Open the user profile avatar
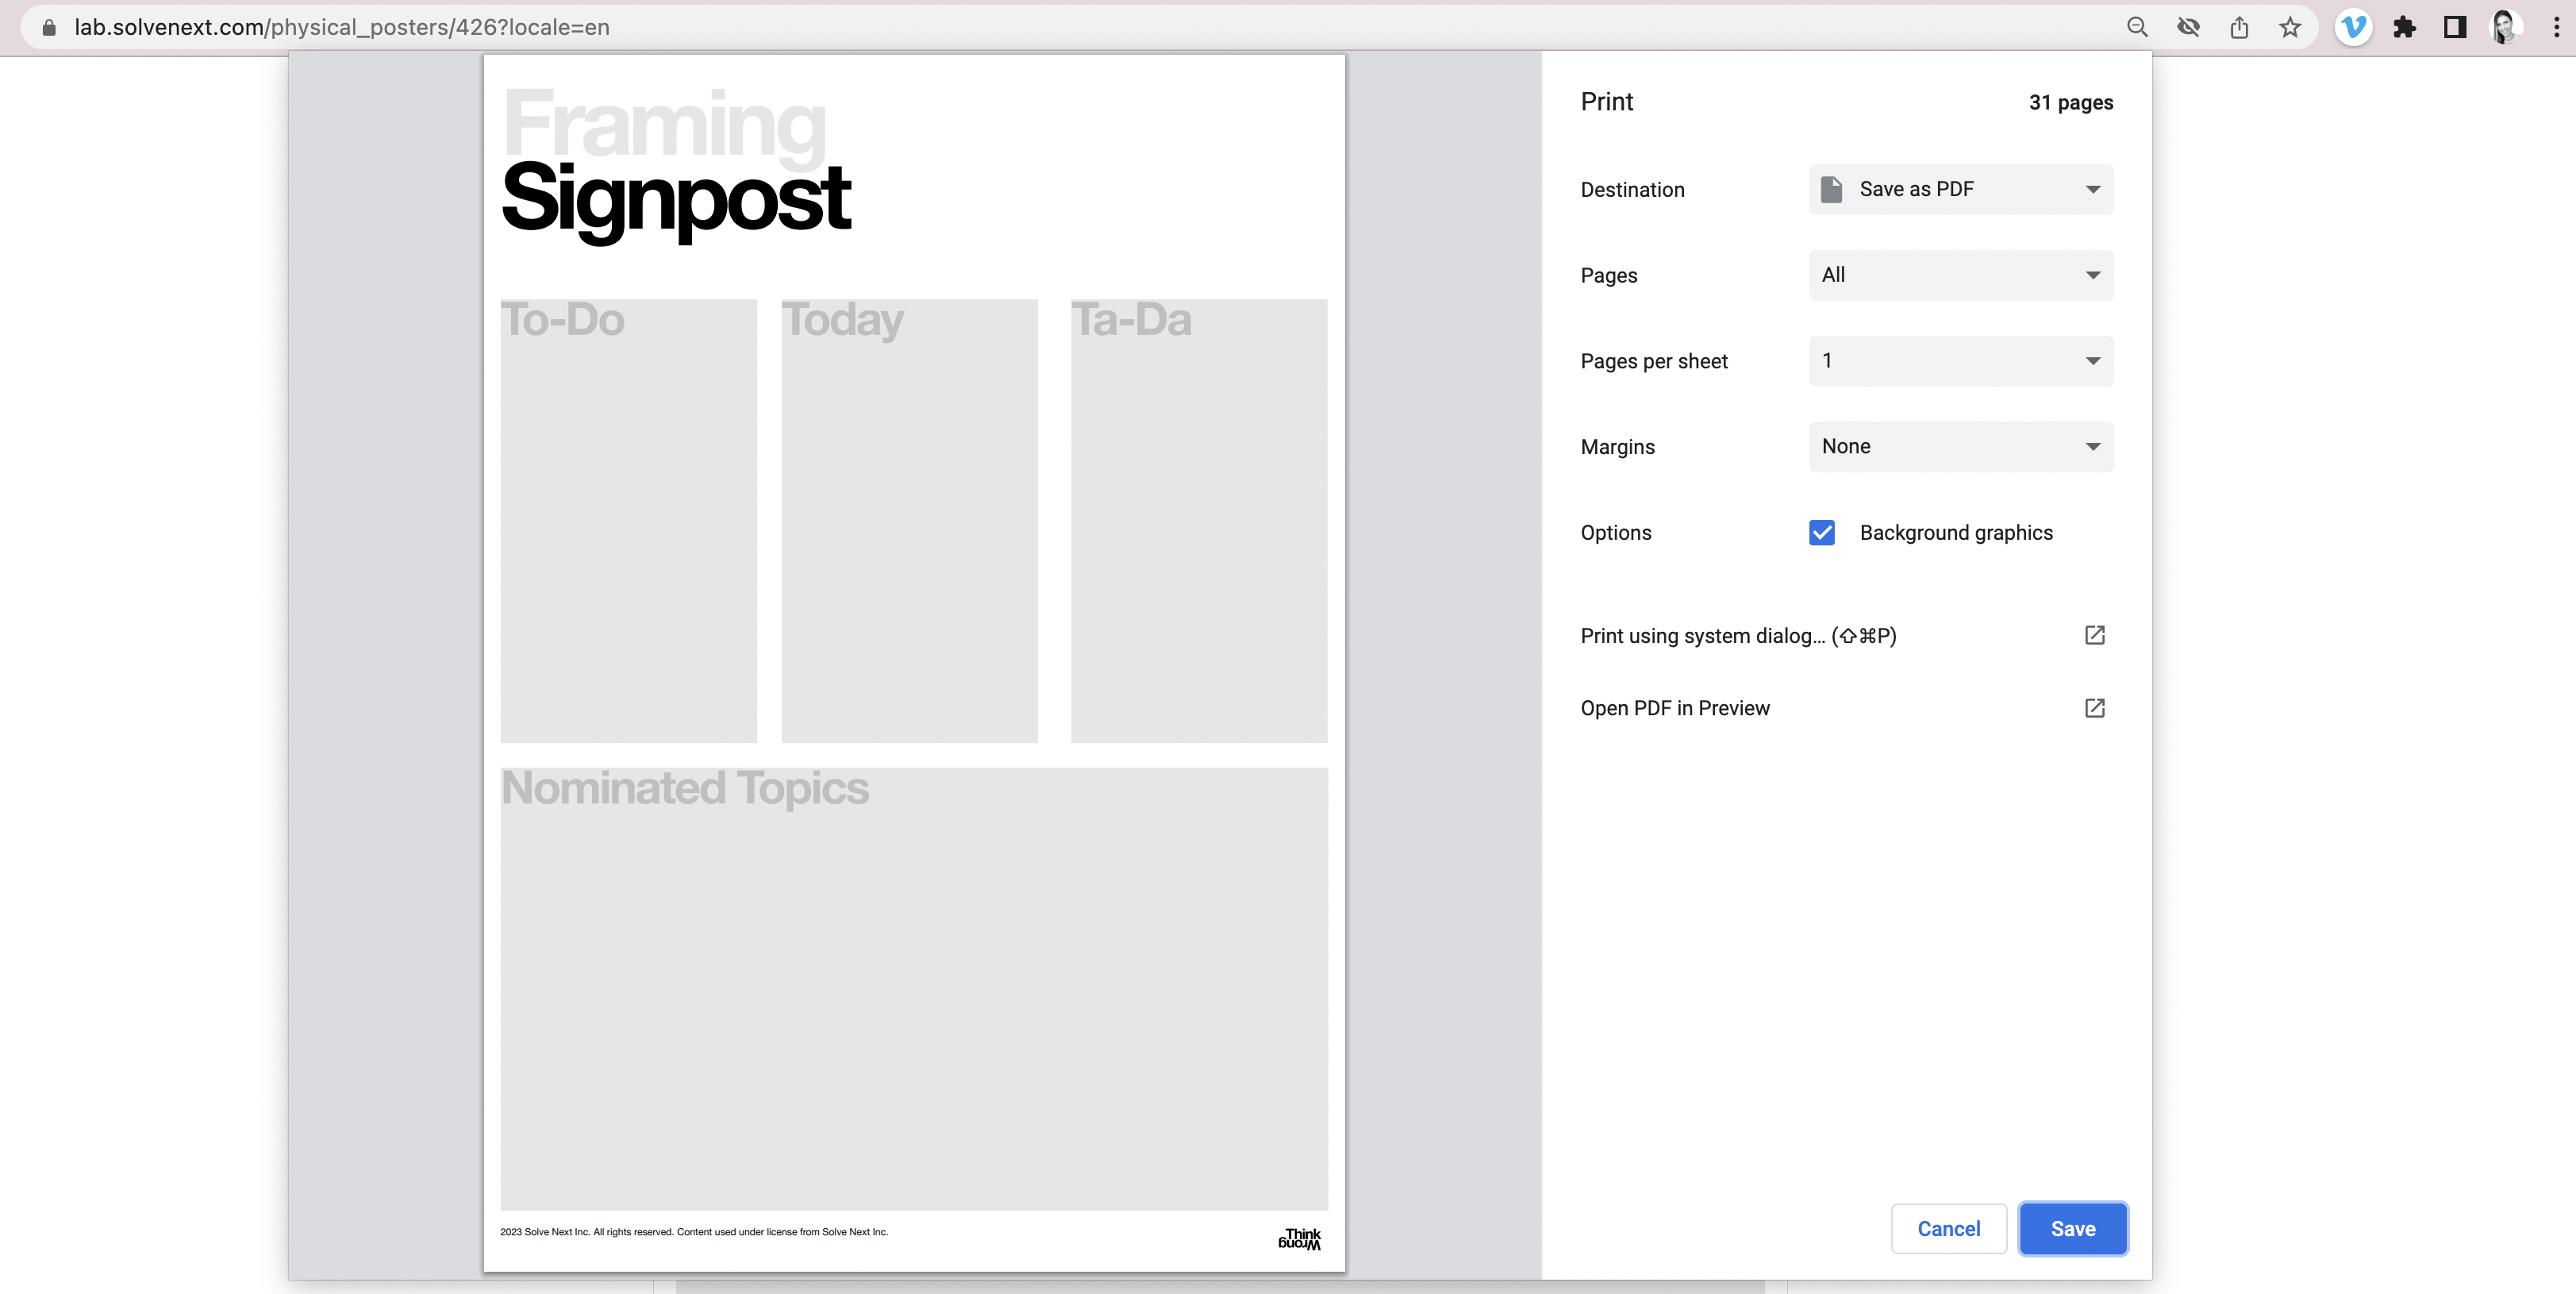Viewport: 2576px width, 1294px height. [2505, 27]
